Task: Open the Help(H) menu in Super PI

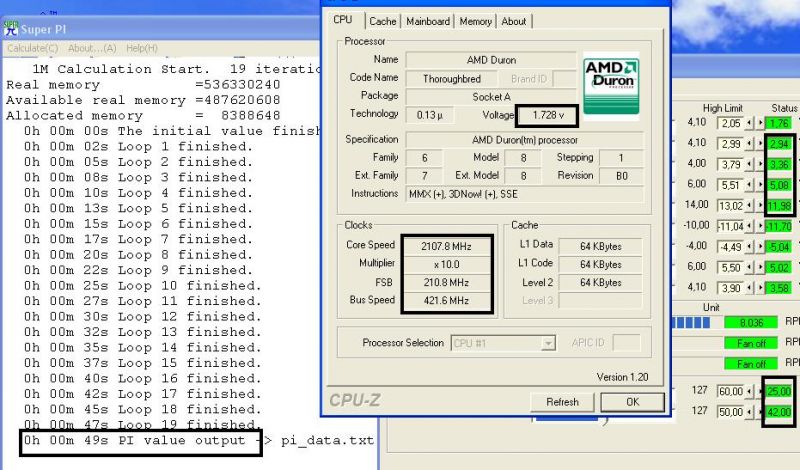Action: (141, 48)
